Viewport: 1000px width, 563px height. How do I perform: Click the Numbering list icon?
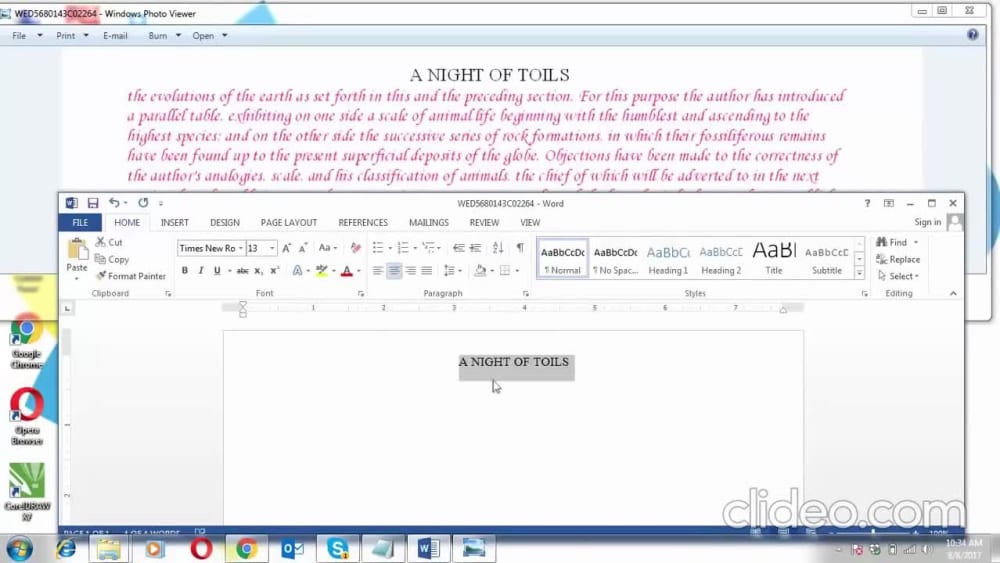pos(403,248)
